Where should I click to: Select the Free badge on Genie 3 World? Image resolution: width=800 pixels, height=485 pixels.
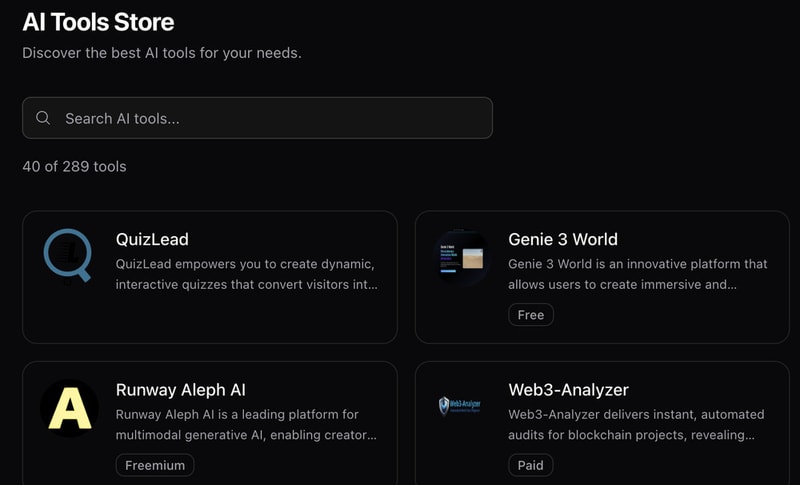530,315
